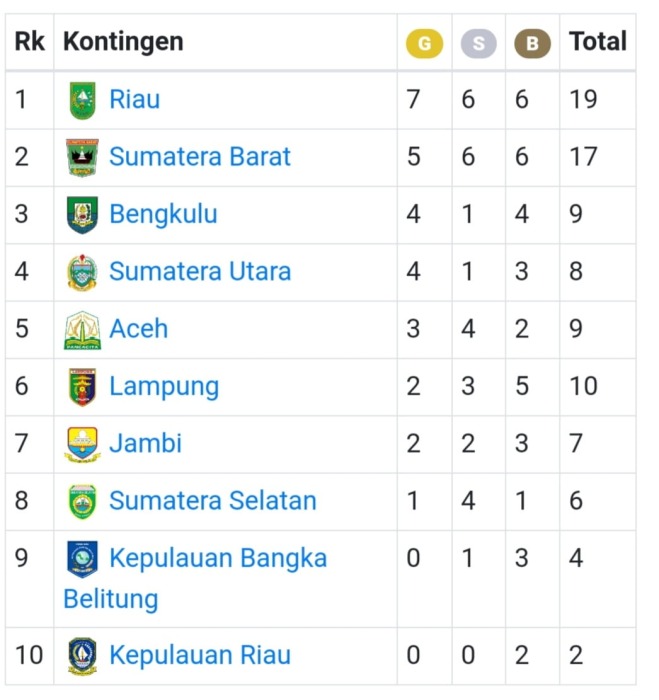
Task: Open the Riau link
Action: tap(134, 99)
